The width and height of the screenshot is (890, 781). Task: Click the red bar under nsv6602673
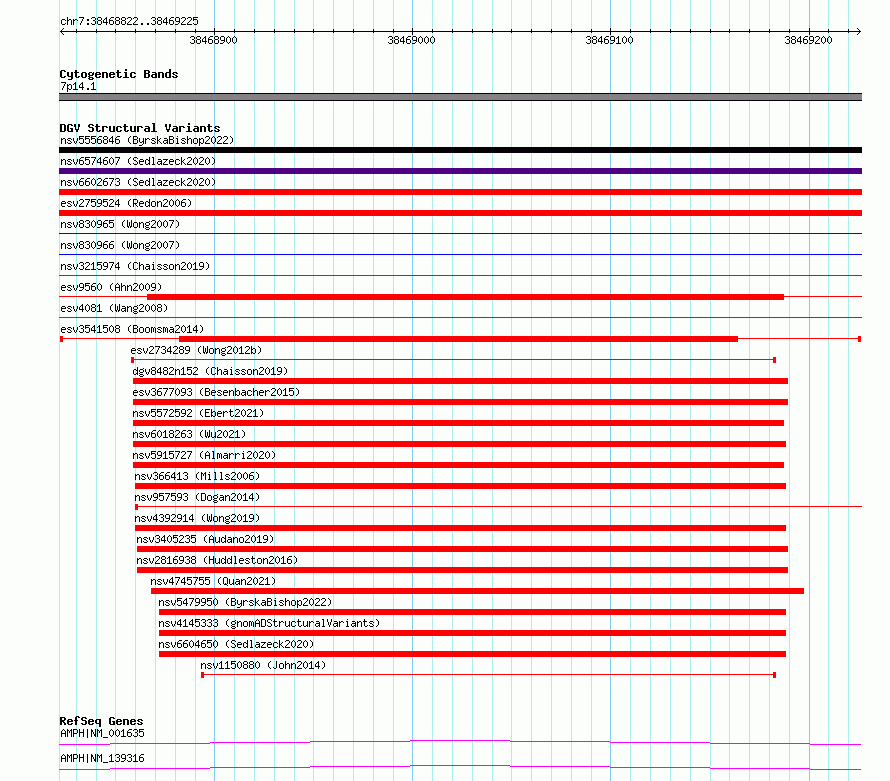(x=460, y=192)
